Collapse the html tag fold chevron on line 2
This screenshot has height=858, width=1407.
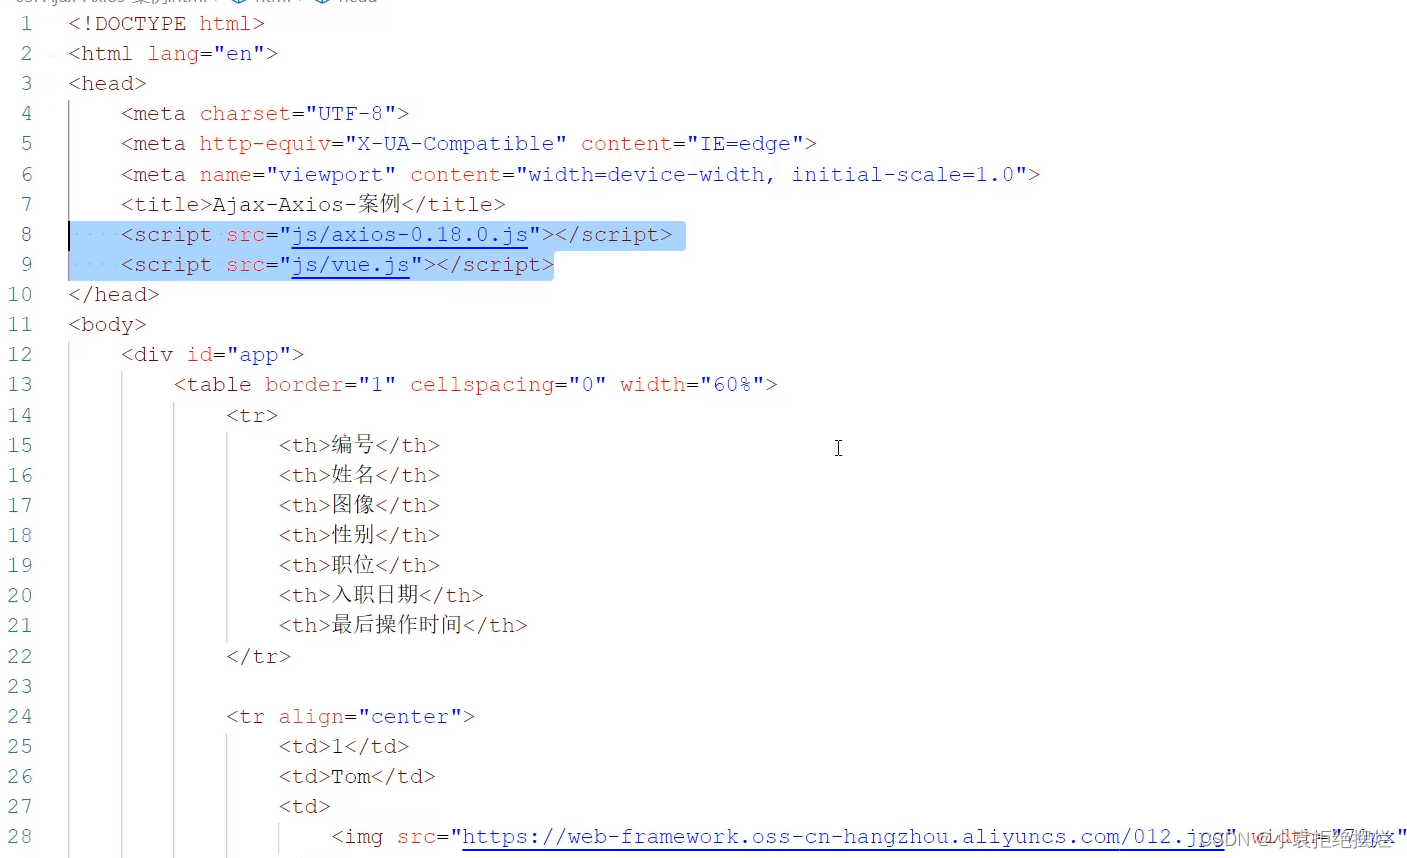coord(53,54)
